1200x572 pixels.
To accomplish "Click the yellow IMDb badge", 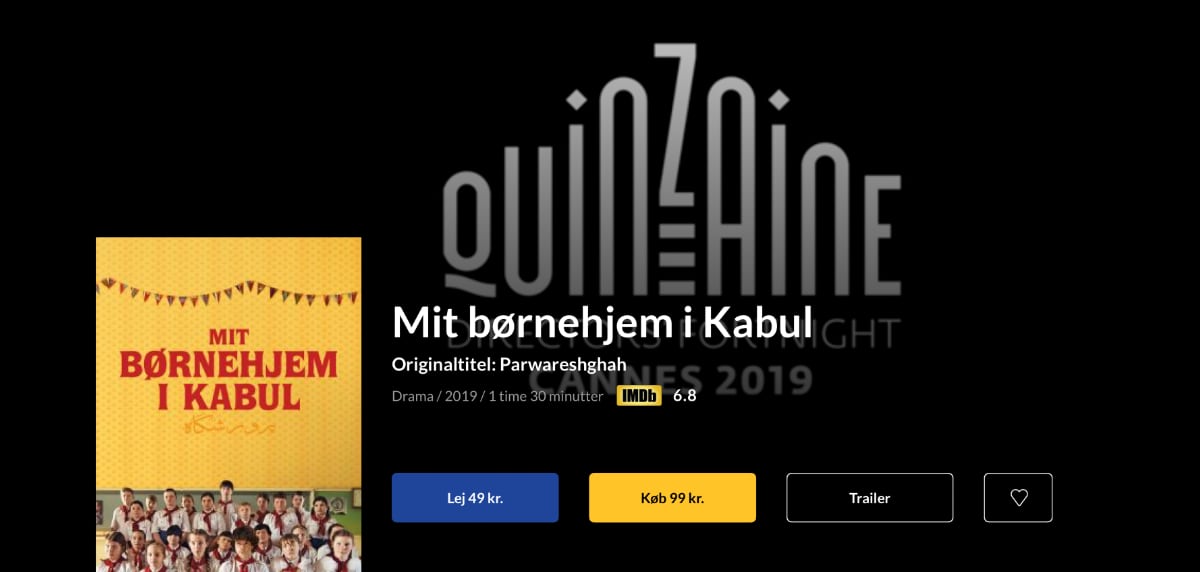I will pos(639,396).
